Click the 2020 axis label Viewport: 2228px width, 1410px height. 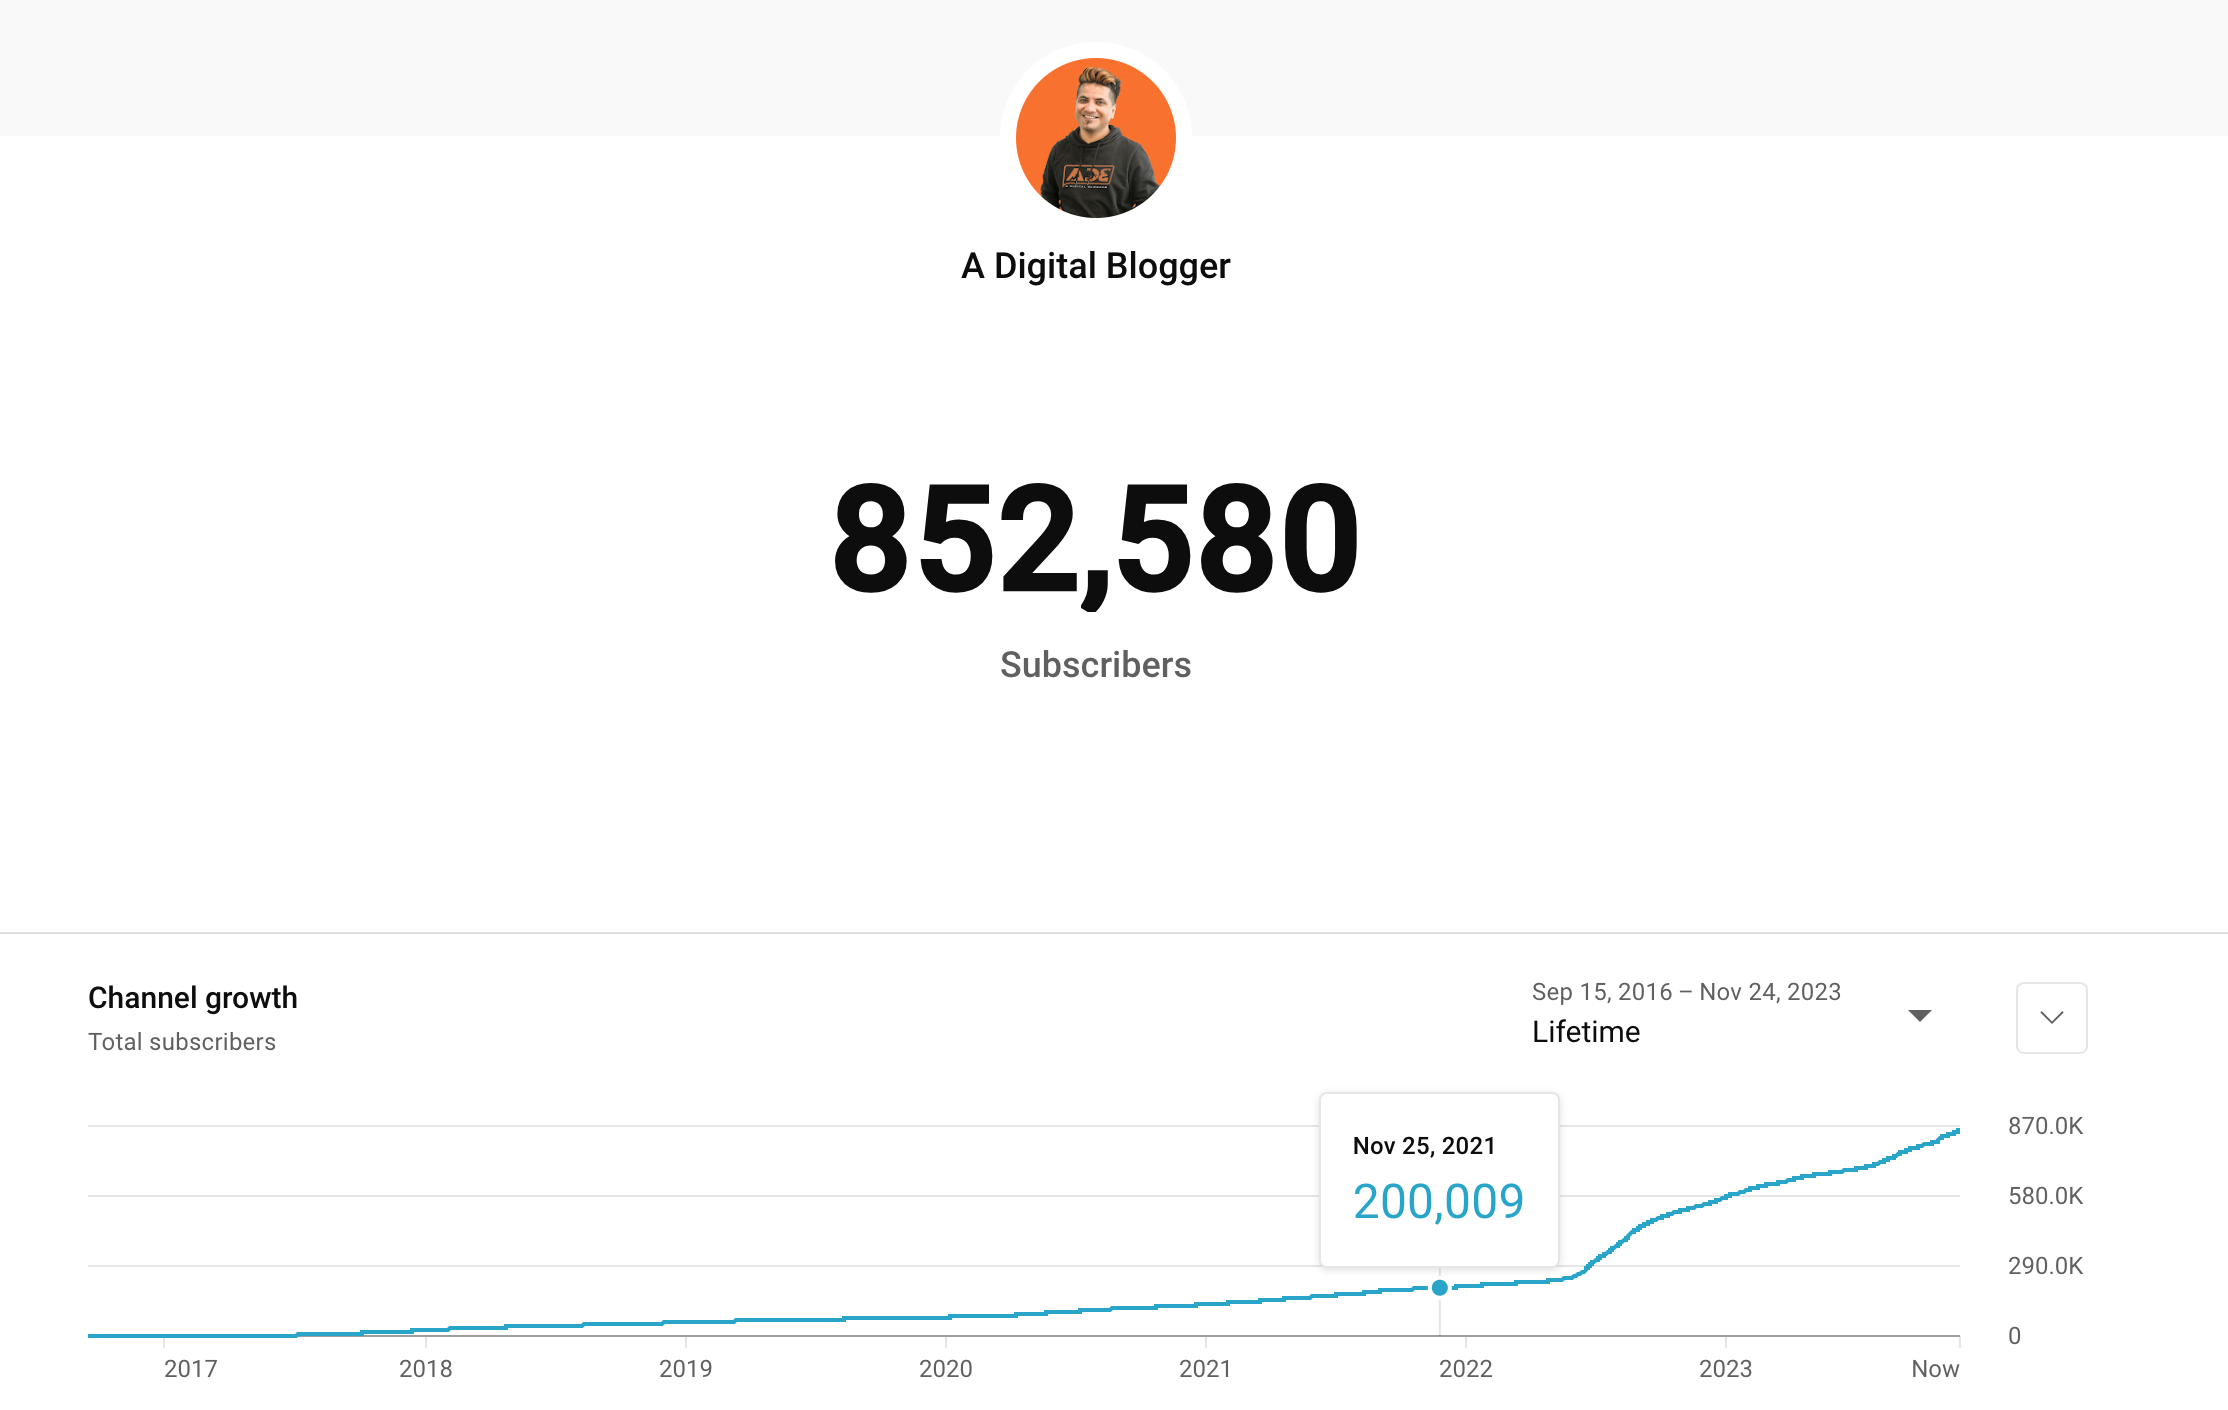click(947, 1369)
